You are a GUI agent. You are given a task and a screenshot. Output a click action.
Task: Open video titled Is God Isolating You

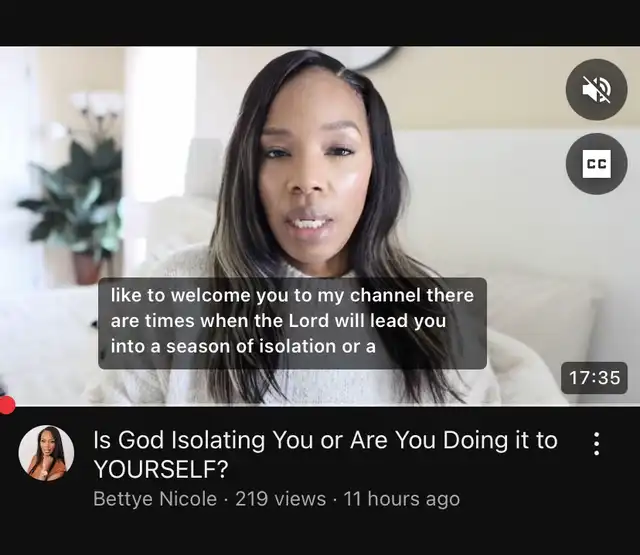tap(325, 454)
